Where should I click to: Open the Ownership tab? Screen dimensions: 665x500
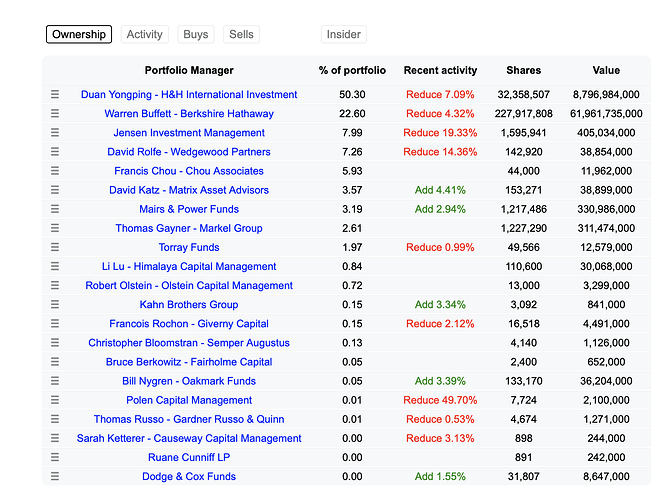click(79, 34)
